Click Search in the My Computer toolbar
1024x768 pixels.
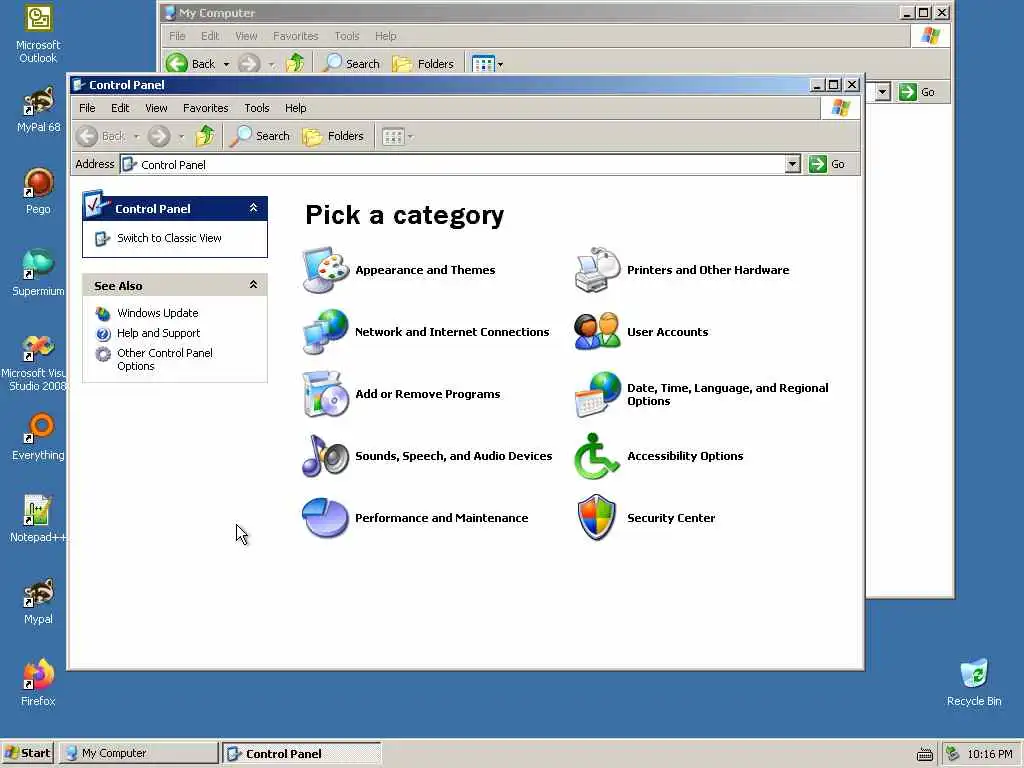point(351,63)
